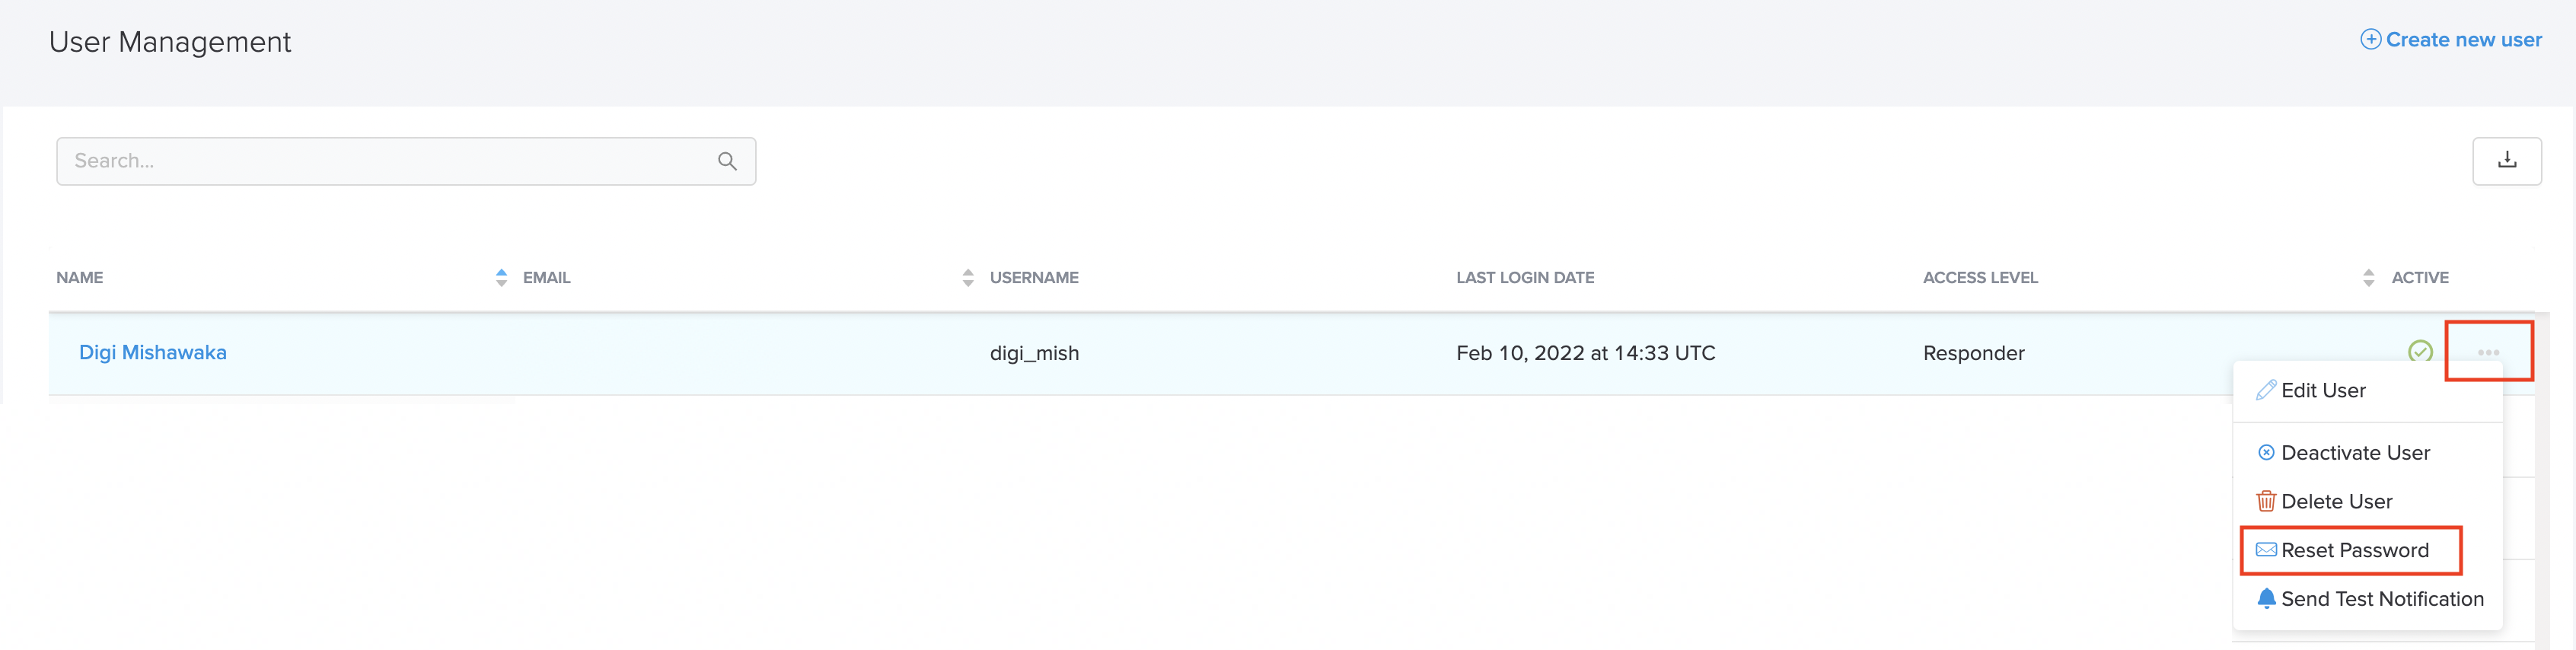Click the plus icon beside Create new user
This screenshot has height=650, width=2576.
(2370, 39)
